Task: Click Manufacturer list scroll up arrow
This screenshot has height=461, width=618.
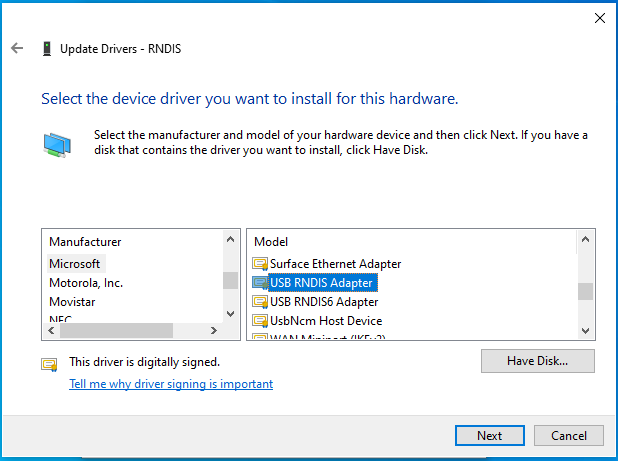Action: tap(231, 239)
